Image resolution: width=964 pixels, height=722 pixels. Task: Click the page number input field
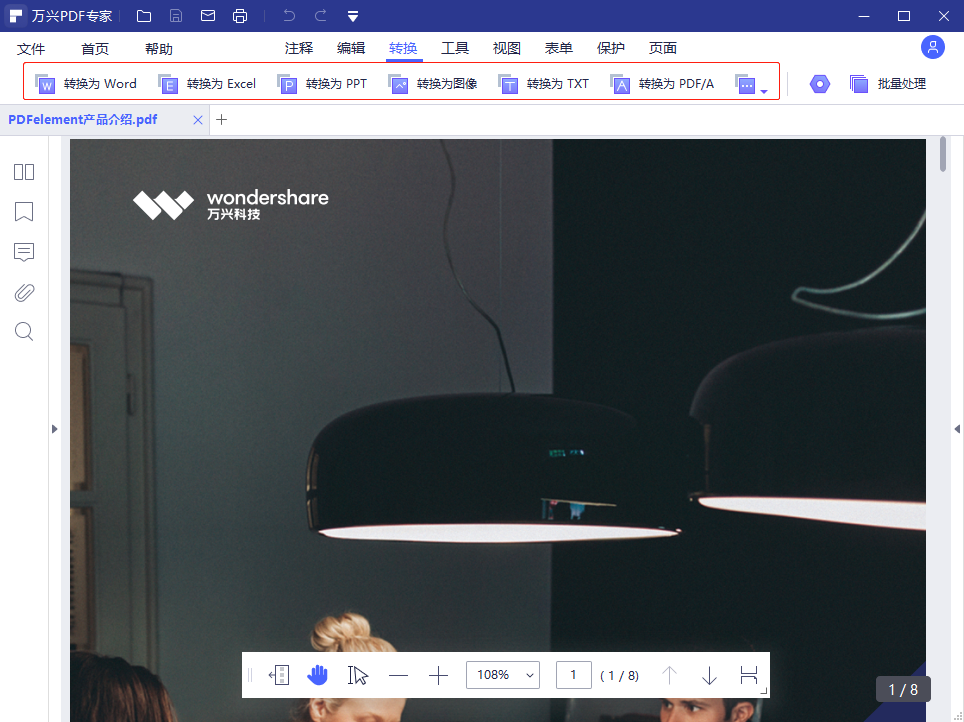pos(573,675)
